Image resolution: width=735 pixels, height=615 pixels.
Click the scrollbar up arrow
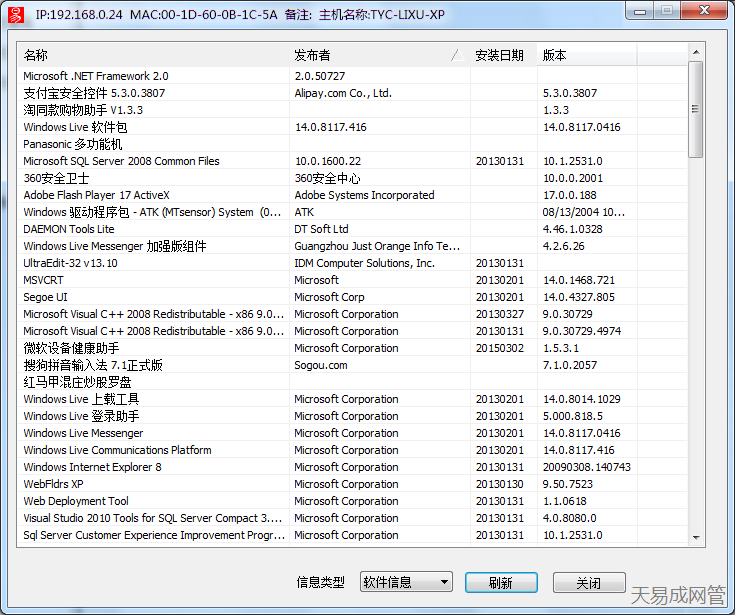click(x=695, y=52)
